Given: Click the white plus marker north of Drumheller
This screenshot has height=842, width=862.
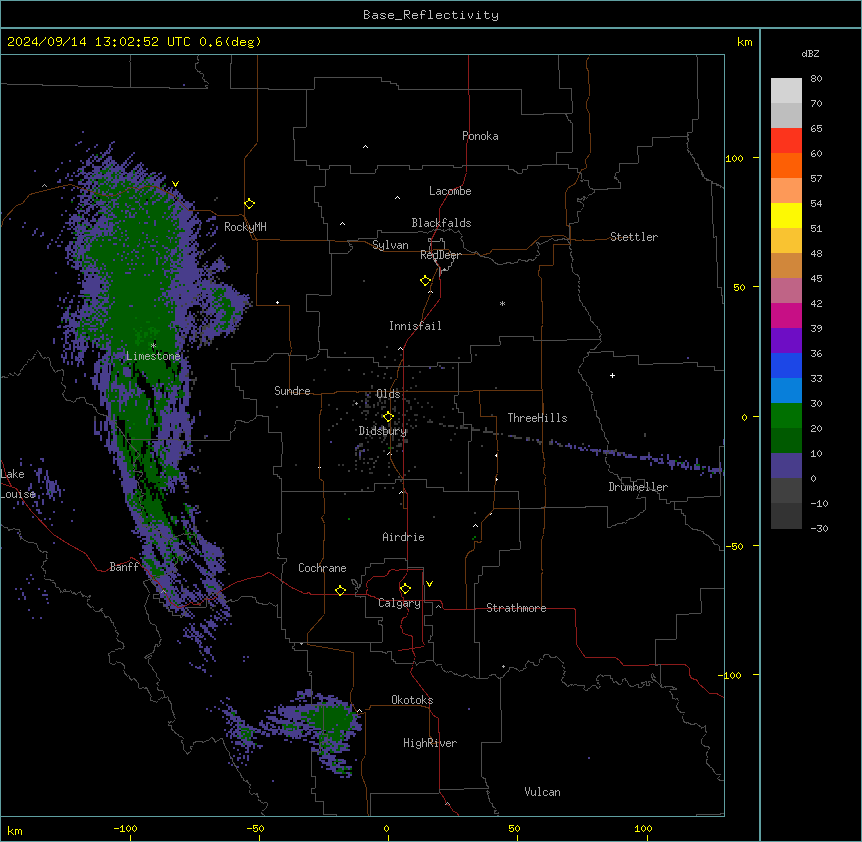Looking at the screenshot, I should [x=612, y=375].
